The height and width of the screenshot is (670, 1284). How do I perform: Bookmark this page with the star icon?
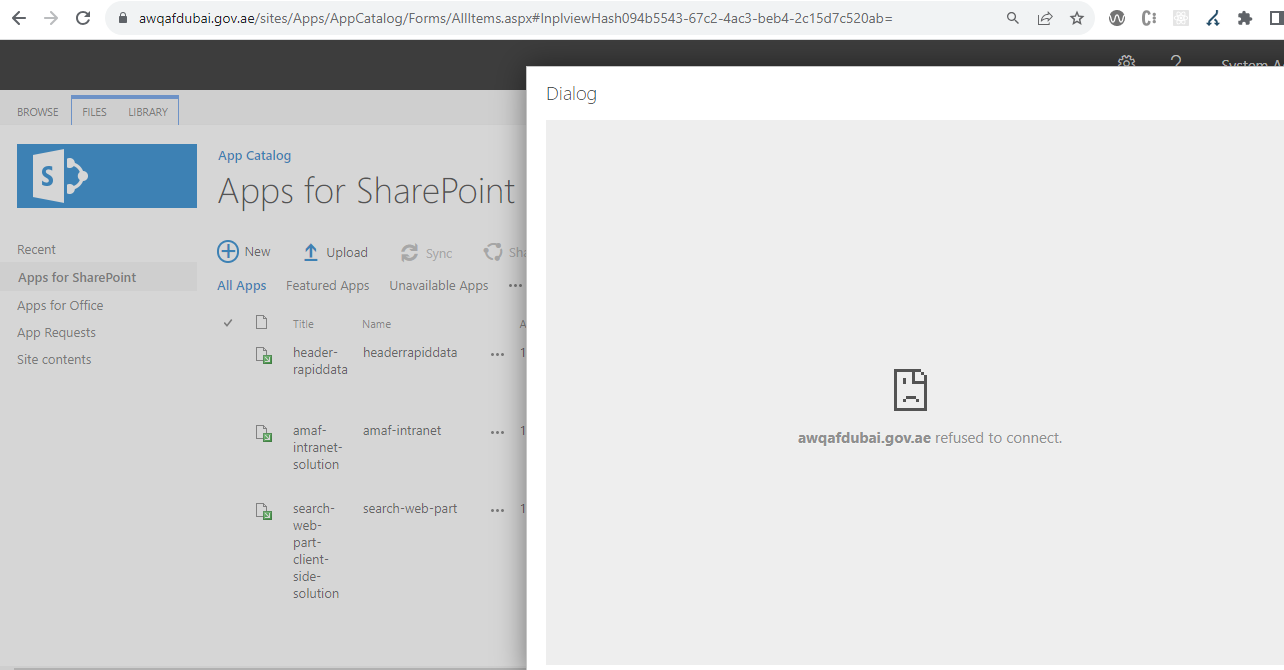[x=1076, y=18]
